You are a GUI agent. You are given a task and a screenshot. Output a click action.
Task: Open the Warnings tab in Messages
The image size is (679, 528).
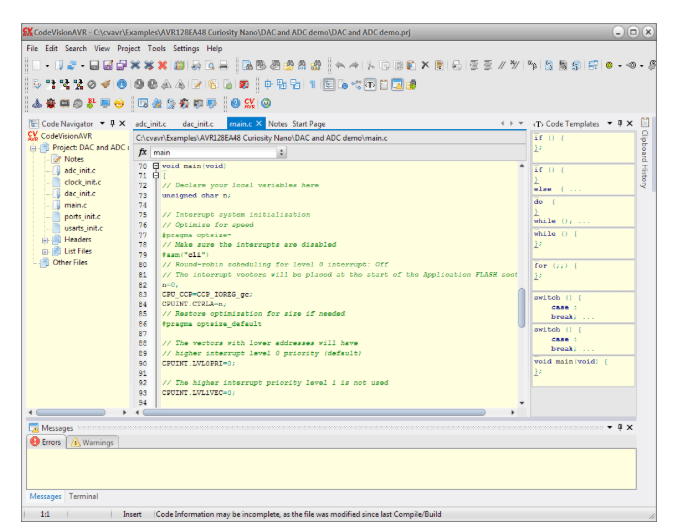[91, 442]
